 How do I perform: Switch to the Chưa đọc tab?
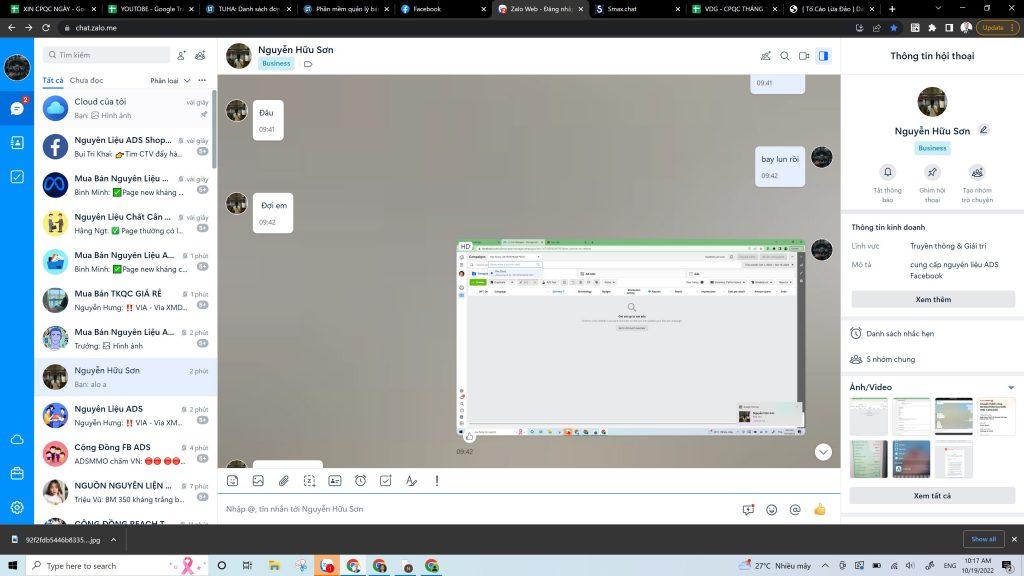[86, 80]
